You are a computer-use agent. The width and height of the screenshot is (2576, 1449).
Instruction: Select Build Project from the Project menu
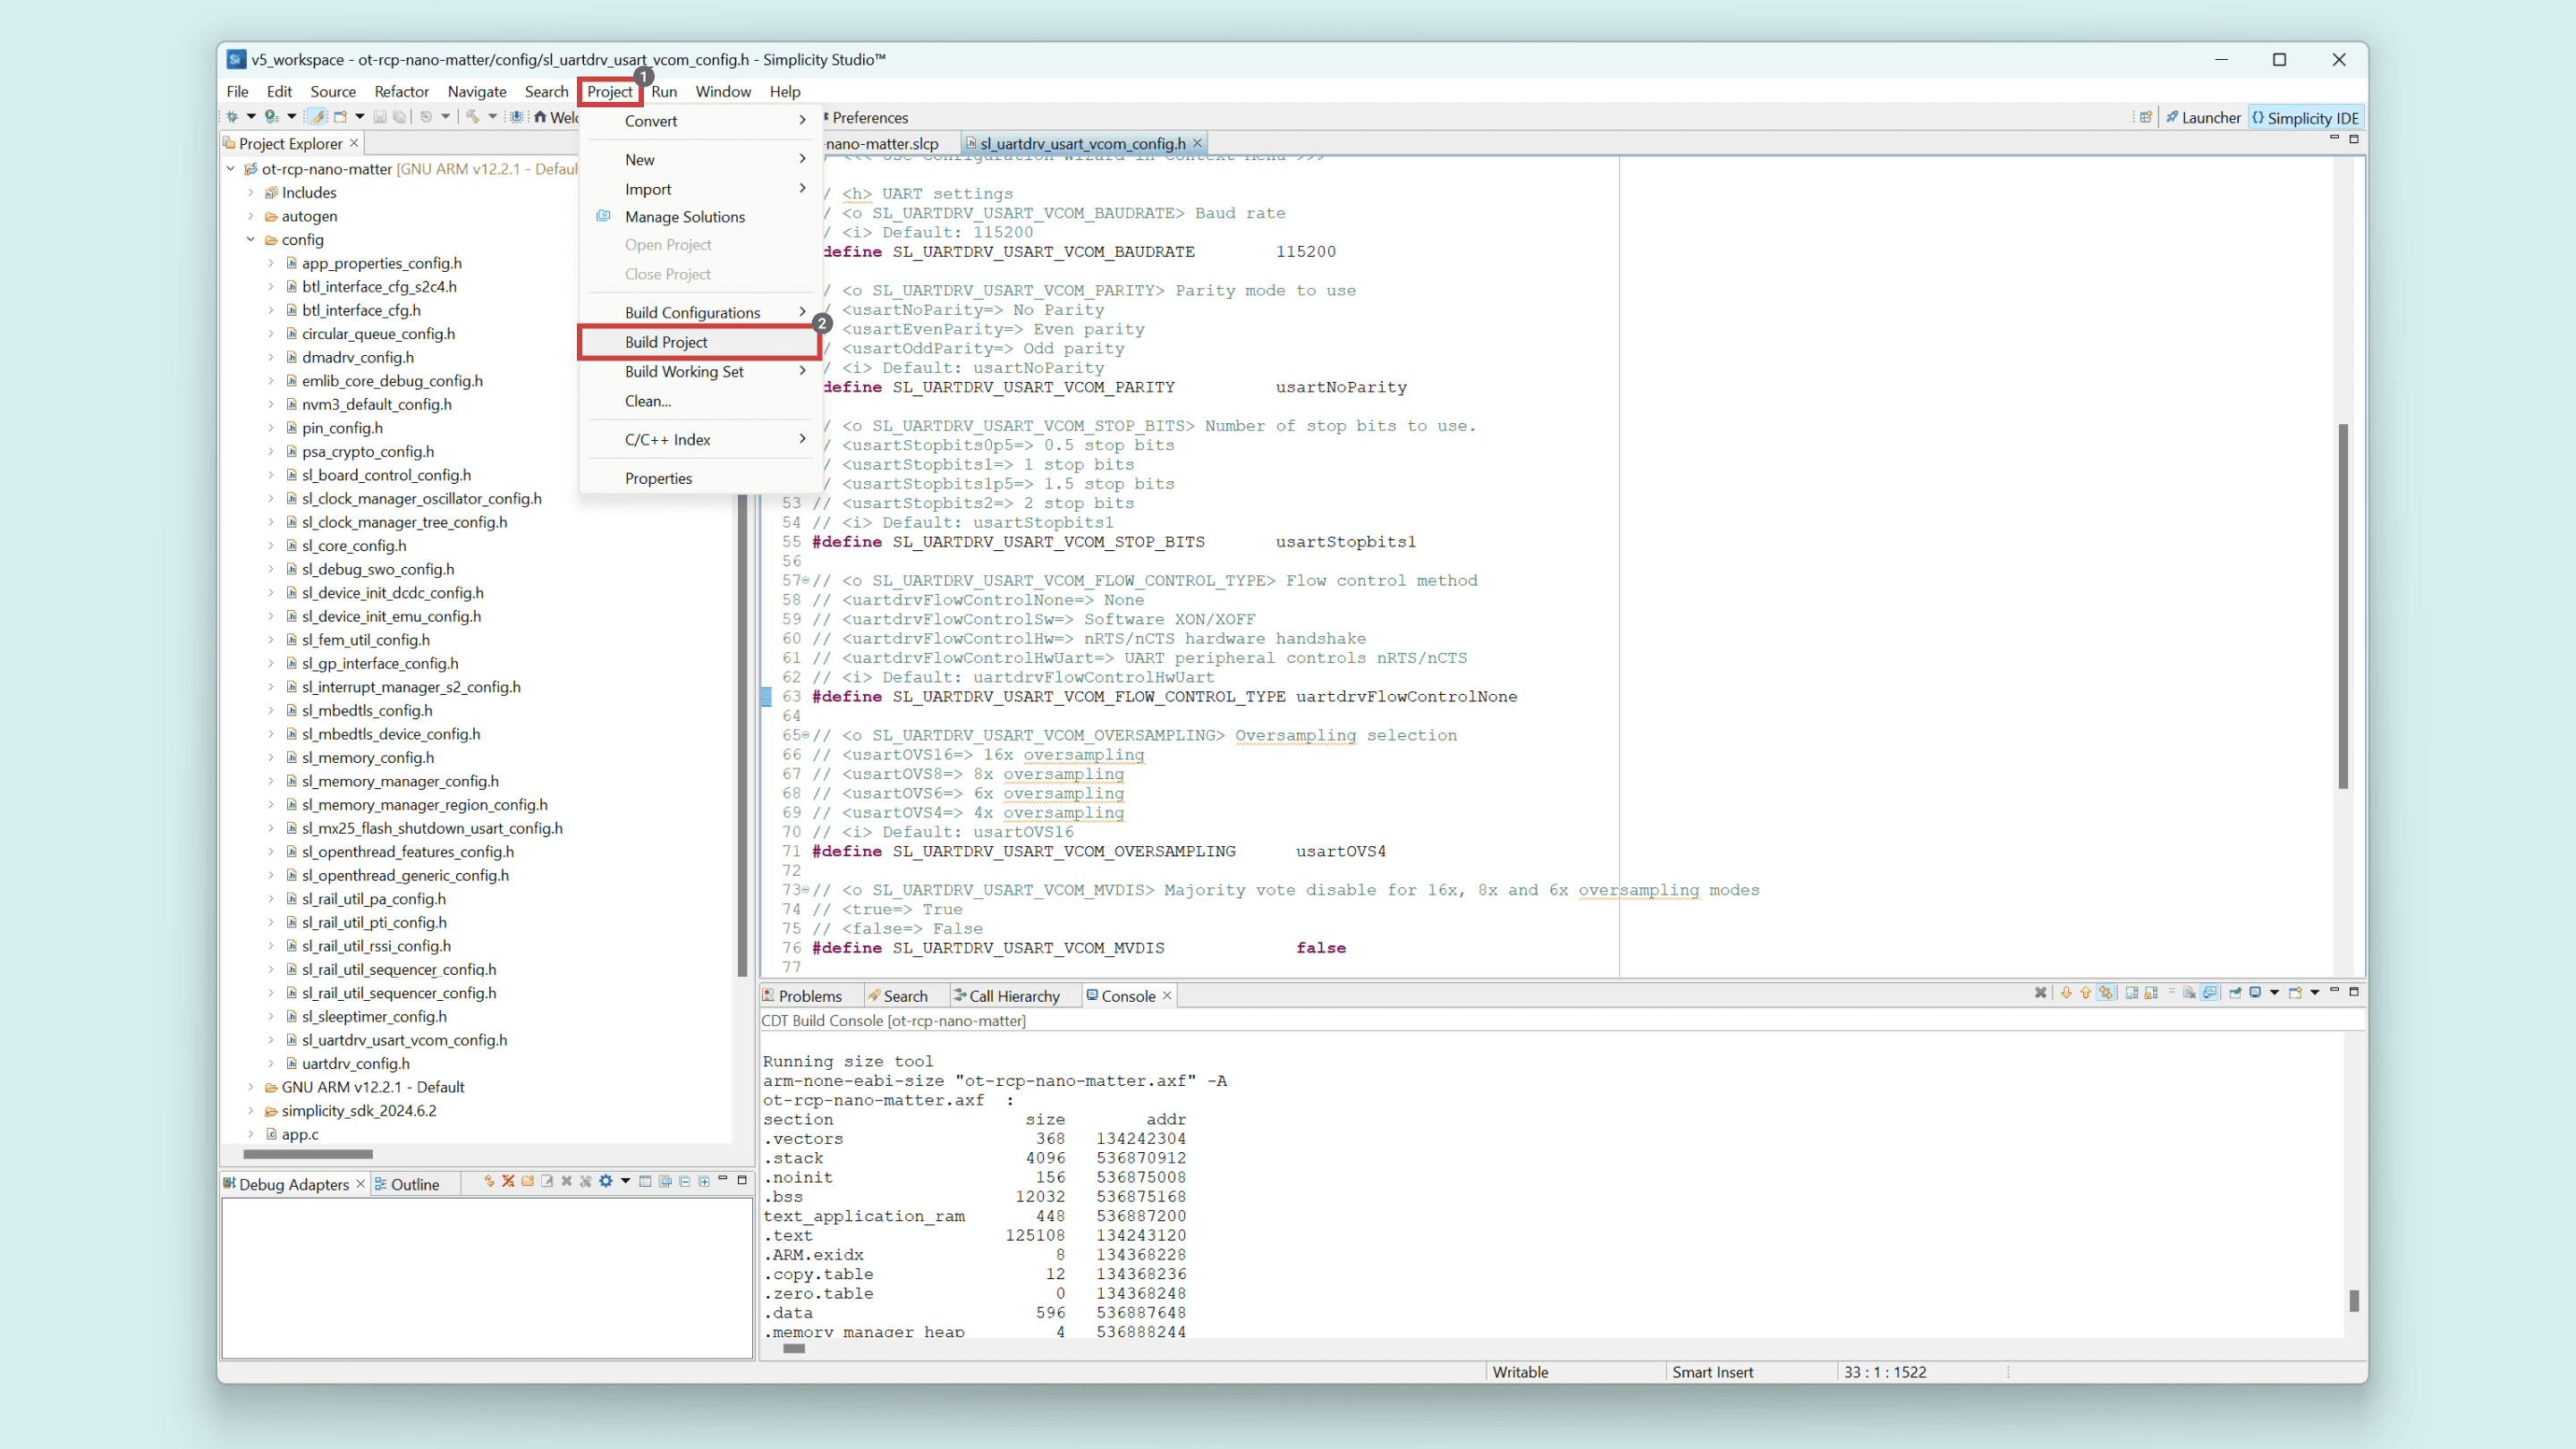click(666, 342)
